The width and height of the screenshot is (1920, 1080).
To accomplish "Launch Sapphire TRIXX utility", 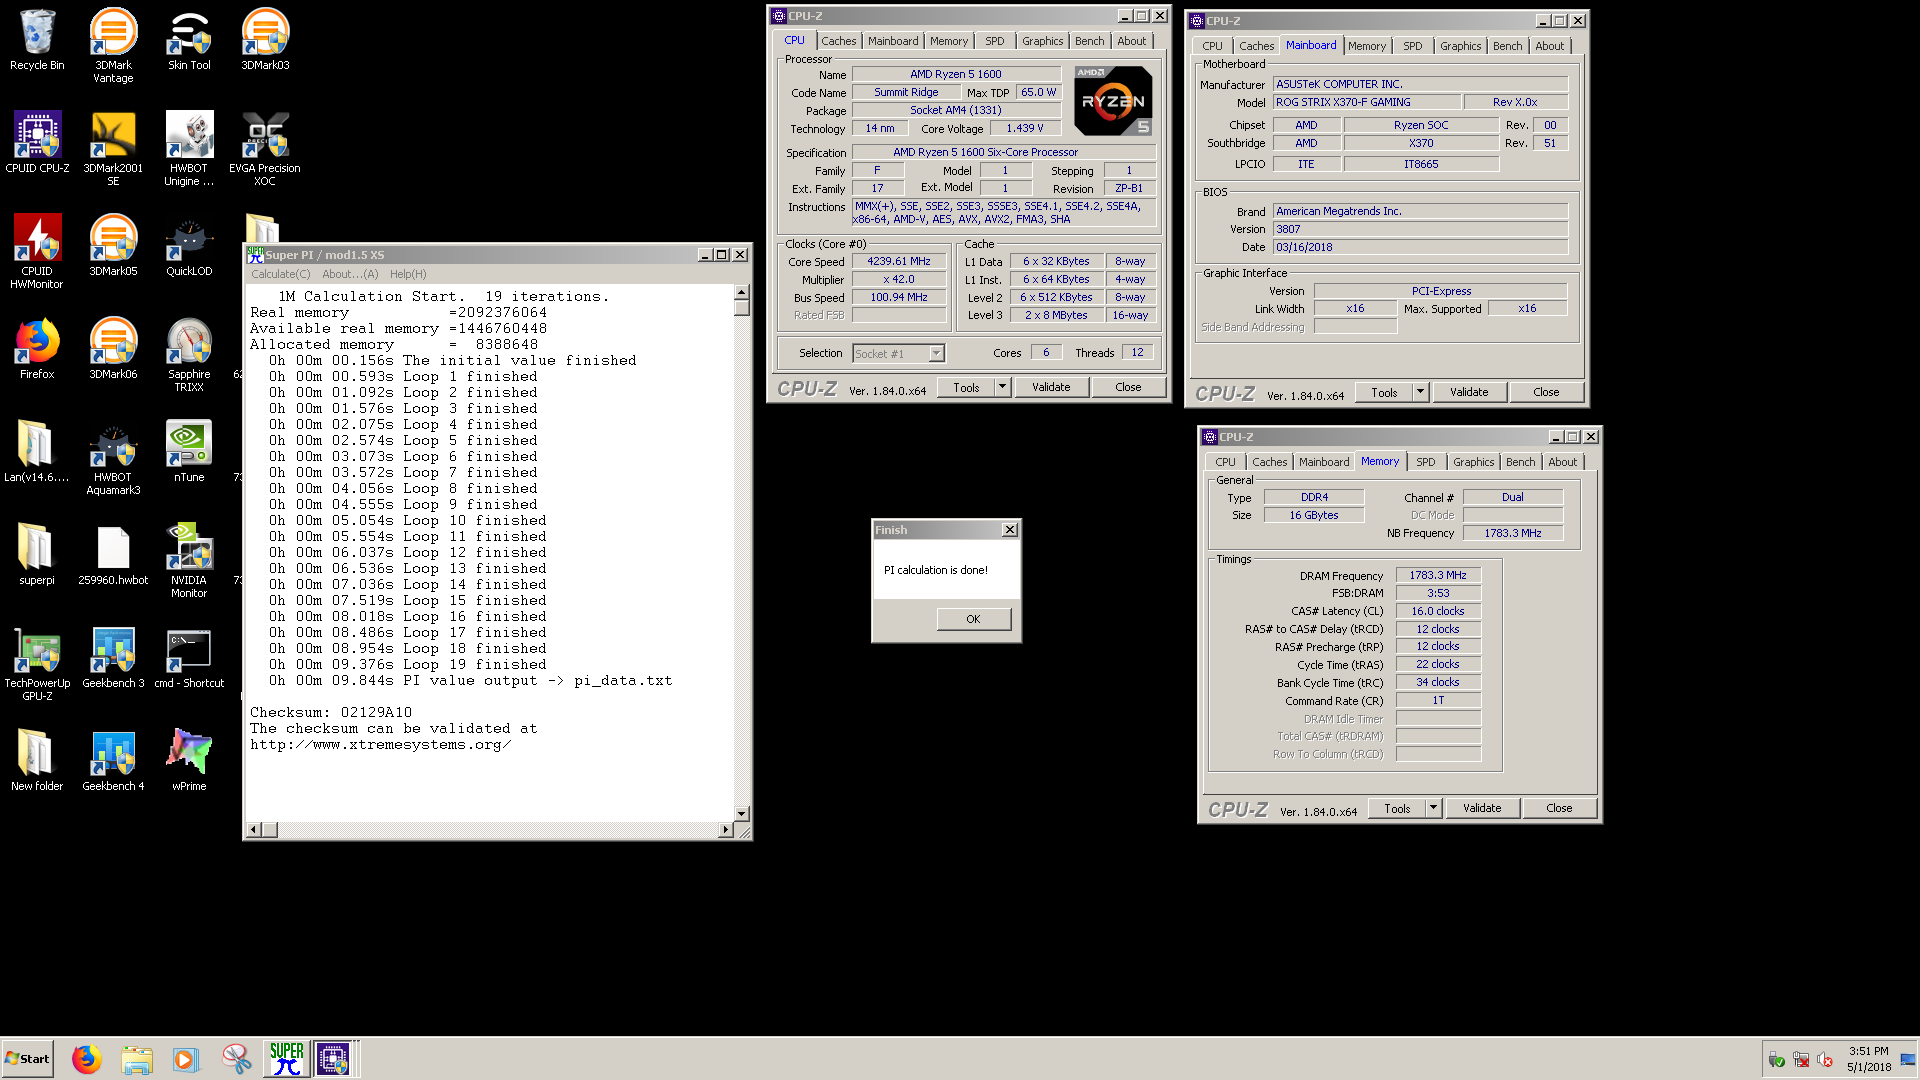I will click(189, 354).
